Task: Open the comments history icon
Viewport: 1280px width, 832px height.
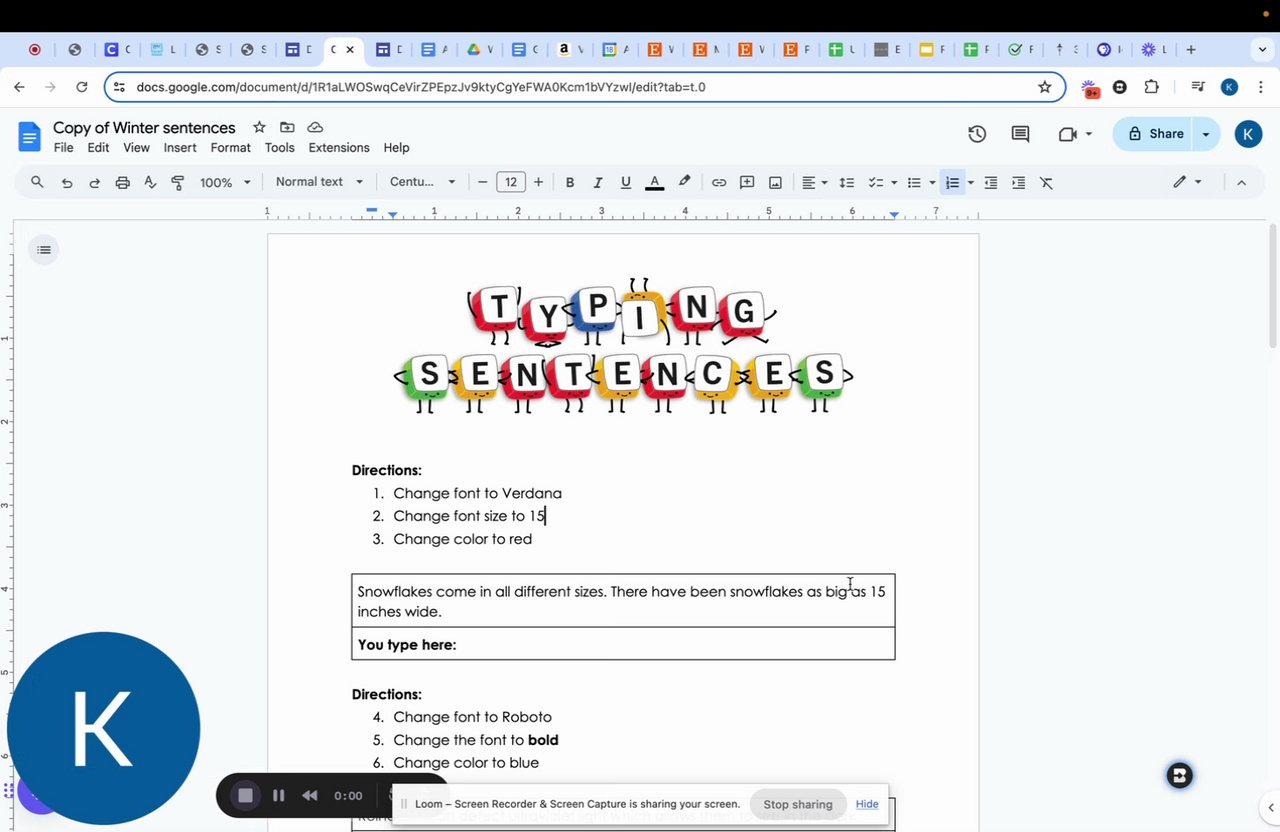Action: [x=1020, y=134]
